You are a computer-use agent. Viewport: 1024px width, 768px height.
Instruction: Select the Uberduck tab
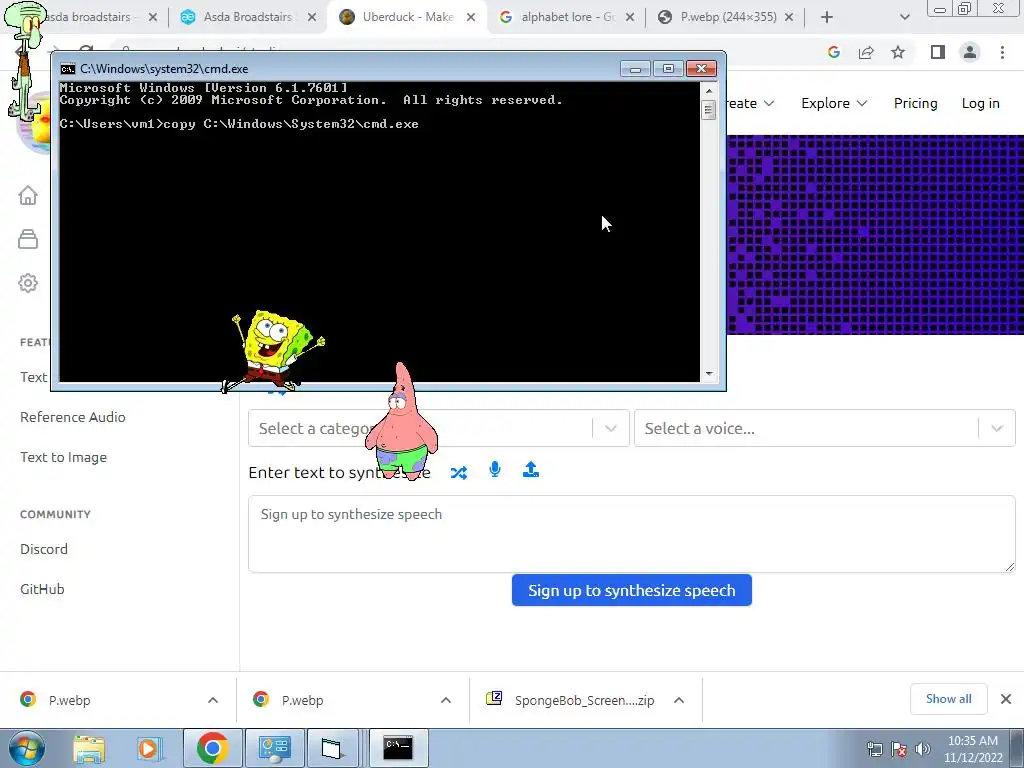(x=408, y=17)
